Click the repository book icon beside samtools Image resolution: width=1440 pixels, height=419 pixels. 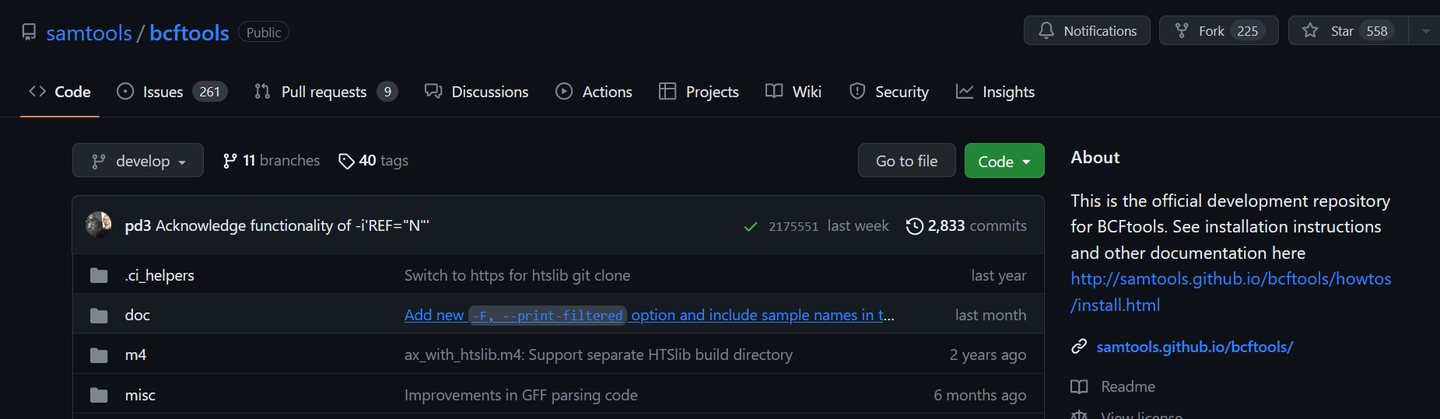click(29, 32)
